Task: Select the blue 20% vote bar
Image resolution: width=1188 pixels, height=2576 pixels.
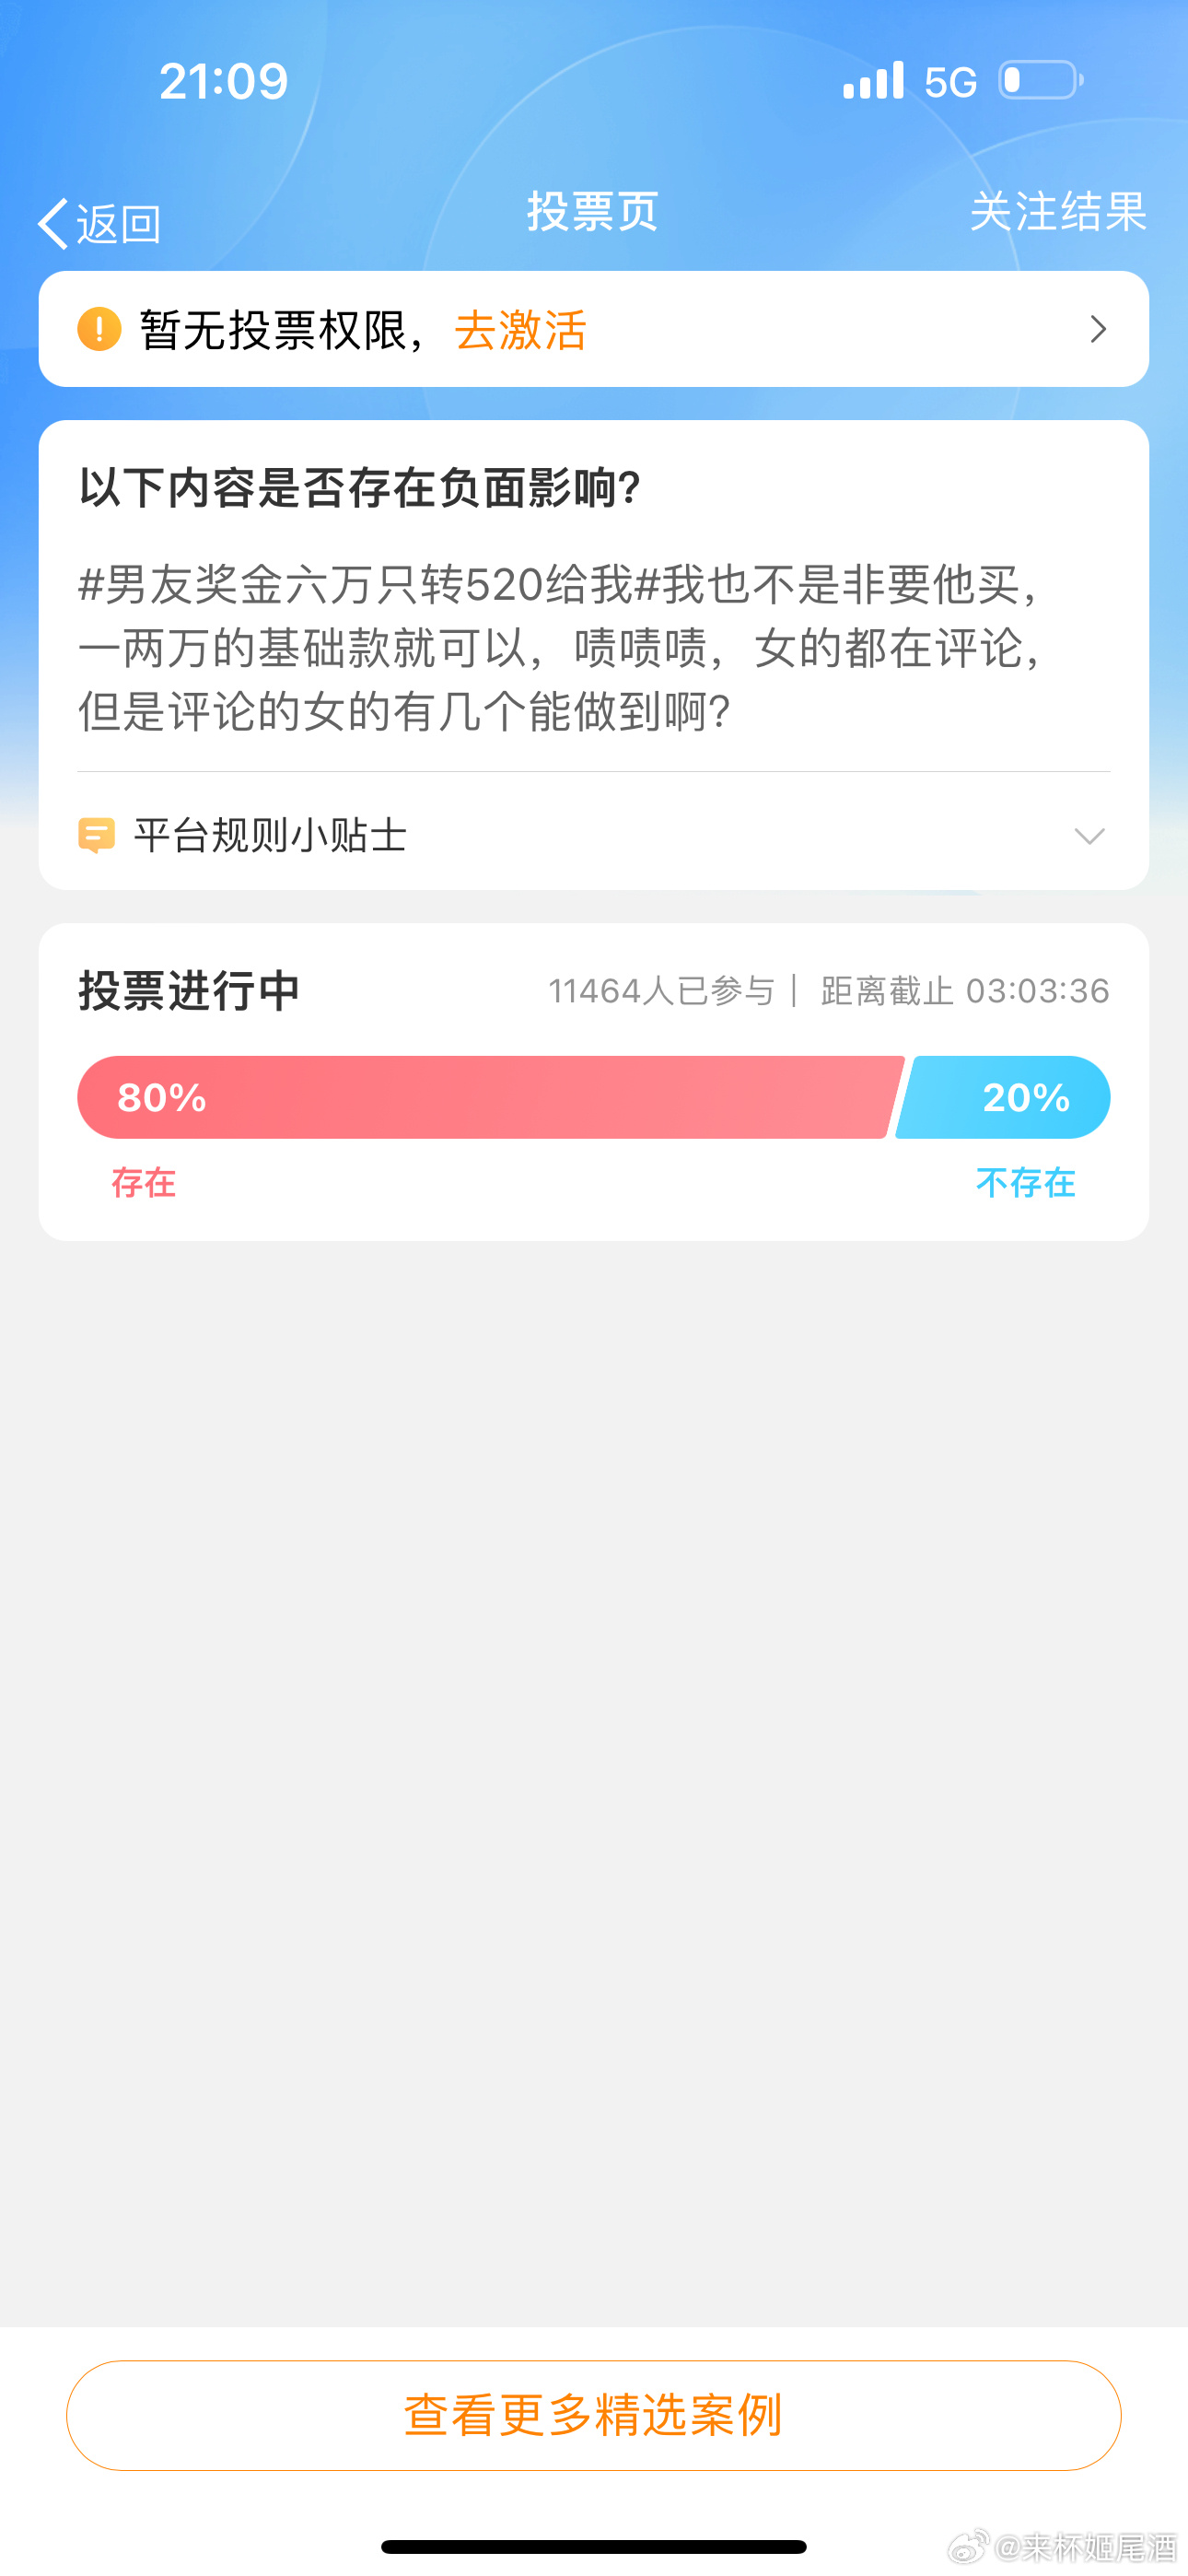Action: click(x=1005, y=1097)
